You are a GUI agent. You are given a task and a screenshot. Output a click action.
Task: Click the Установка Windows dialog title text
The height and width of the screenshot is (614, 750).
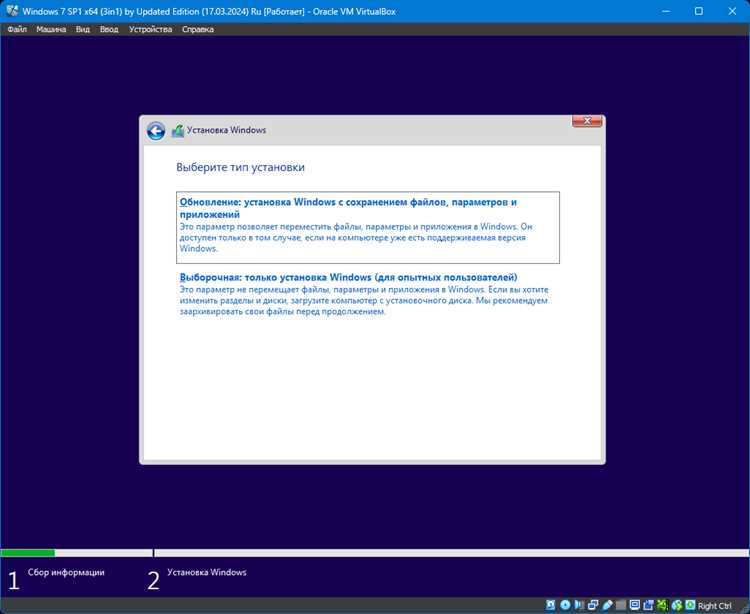(226, 130)
